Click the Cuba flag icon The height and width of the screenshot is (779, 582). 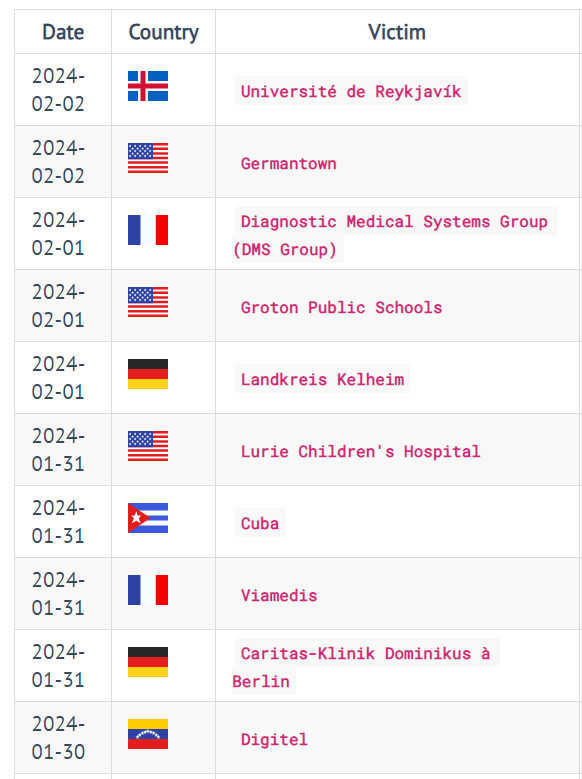coord(148,518)
